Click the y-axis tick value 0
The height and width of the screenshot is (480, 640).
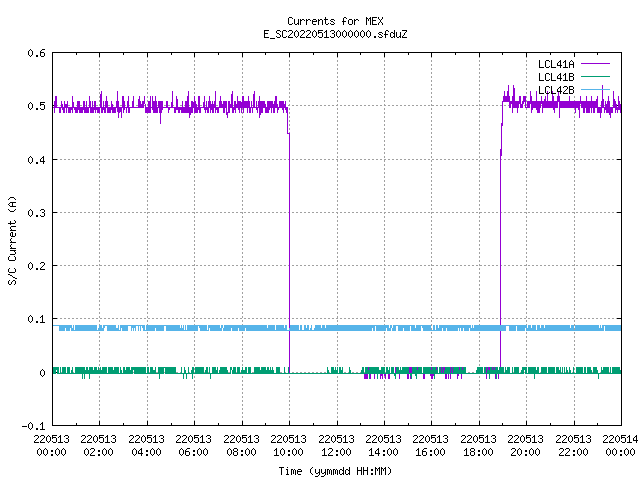click(x=42, y=373)
